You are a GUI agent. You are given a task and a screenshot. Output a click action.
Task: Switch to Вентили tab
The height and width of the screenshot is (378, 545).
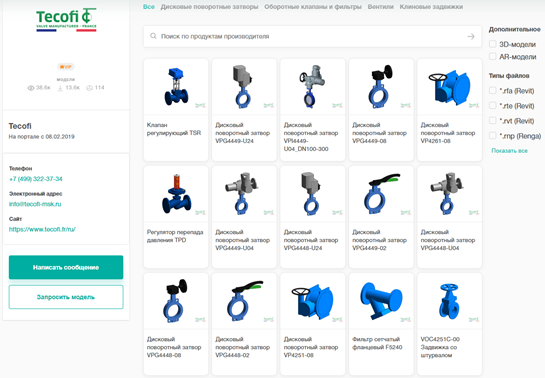pyautogui.click(x=381, y=7)
